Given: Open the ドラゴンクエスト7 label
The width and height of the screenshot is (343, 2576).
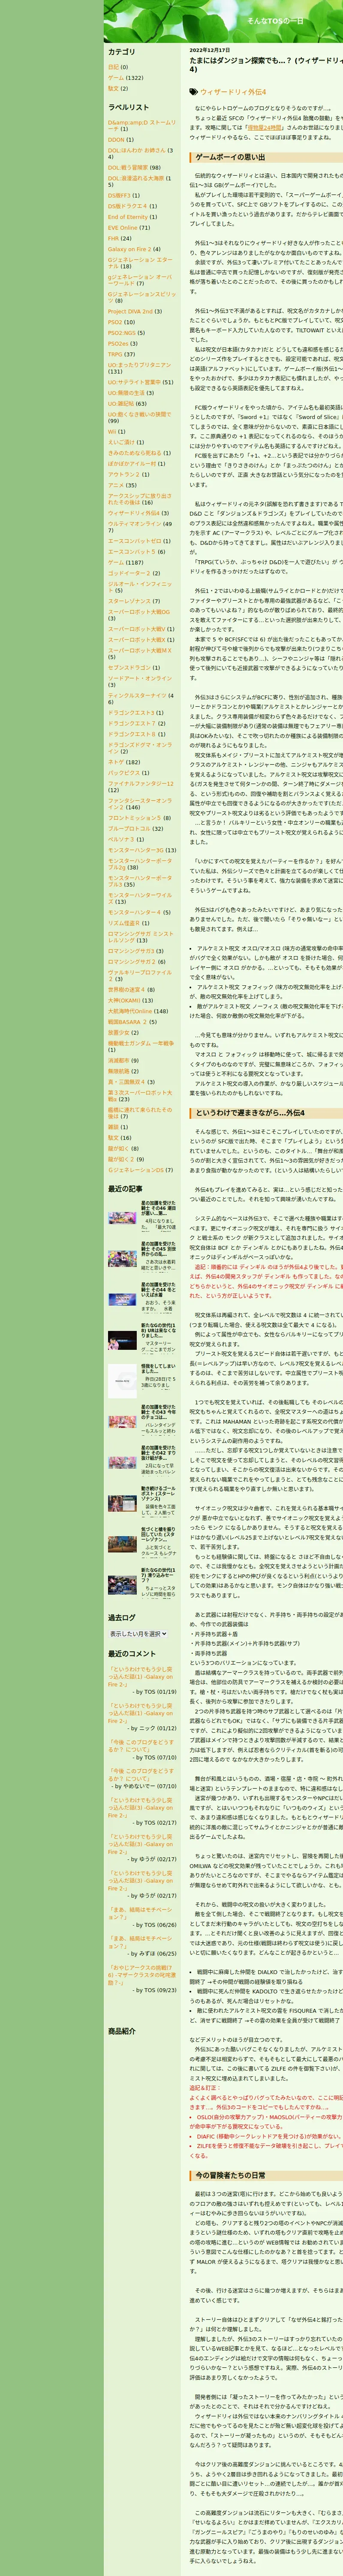Looking at the screenshot, I should (x=132, y=723).
